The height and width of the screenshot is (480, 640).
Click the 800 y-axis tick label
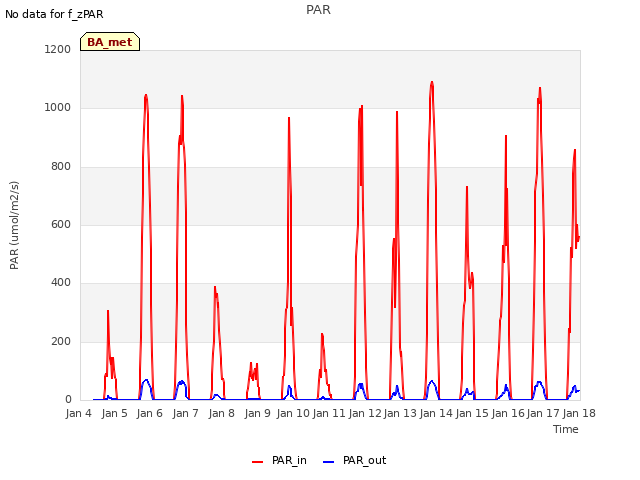click(x=61, y=167)
